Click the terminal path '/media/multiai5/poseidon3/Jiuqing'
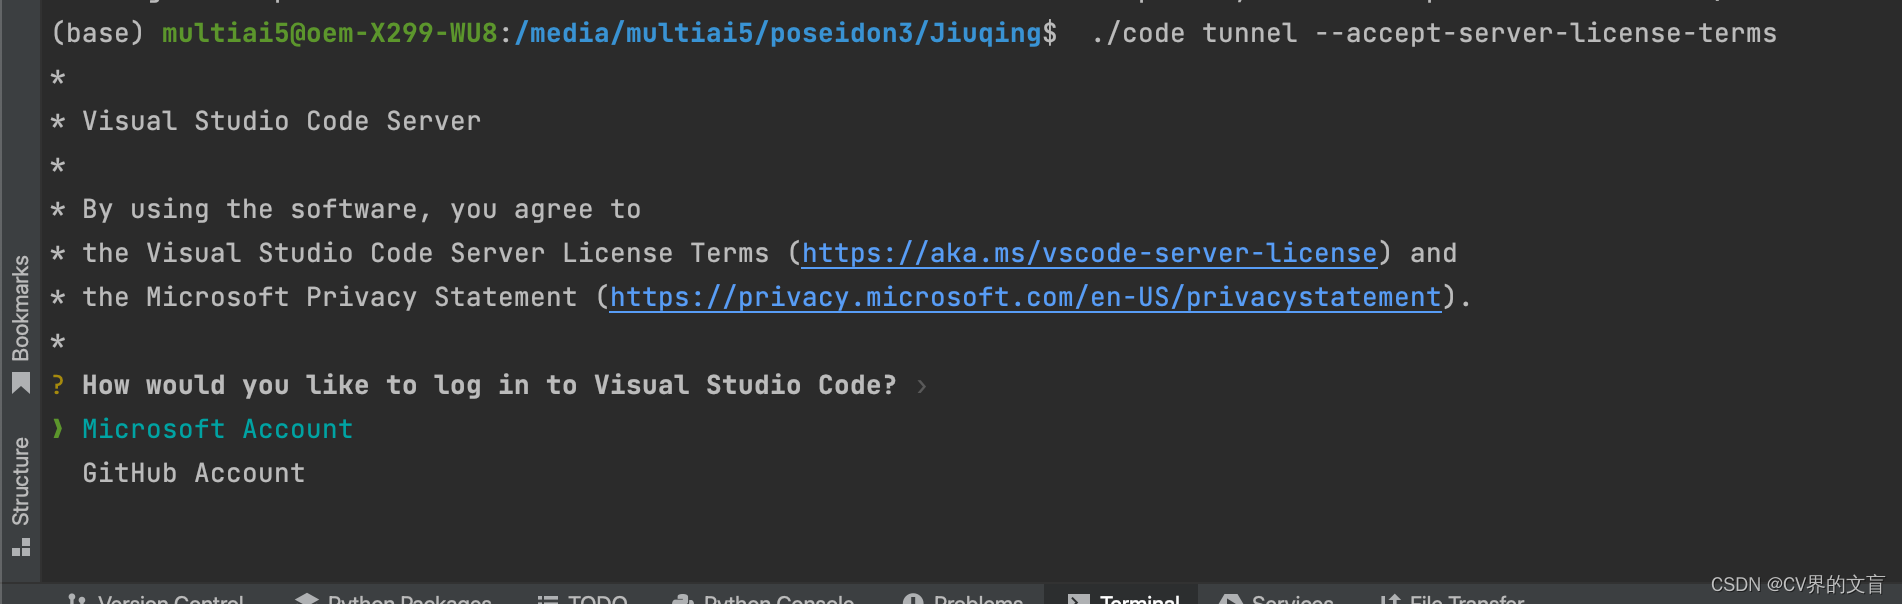The image size is (1902, 604). tap(778, 33)
